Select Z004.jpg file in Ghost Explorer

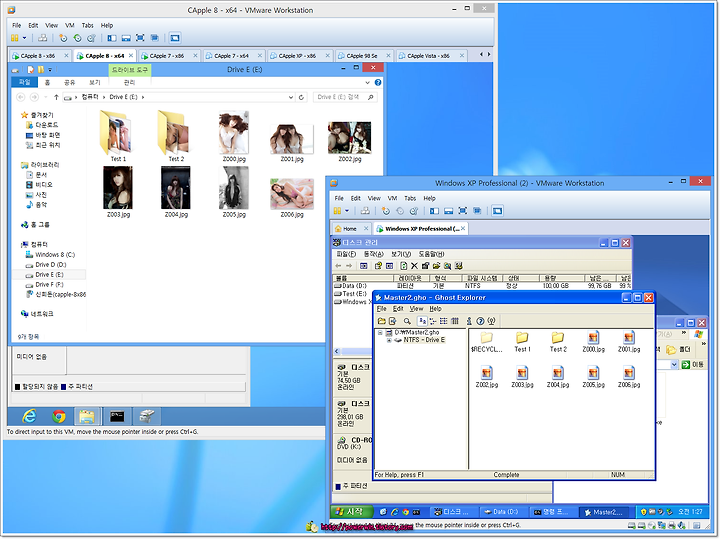557,377
